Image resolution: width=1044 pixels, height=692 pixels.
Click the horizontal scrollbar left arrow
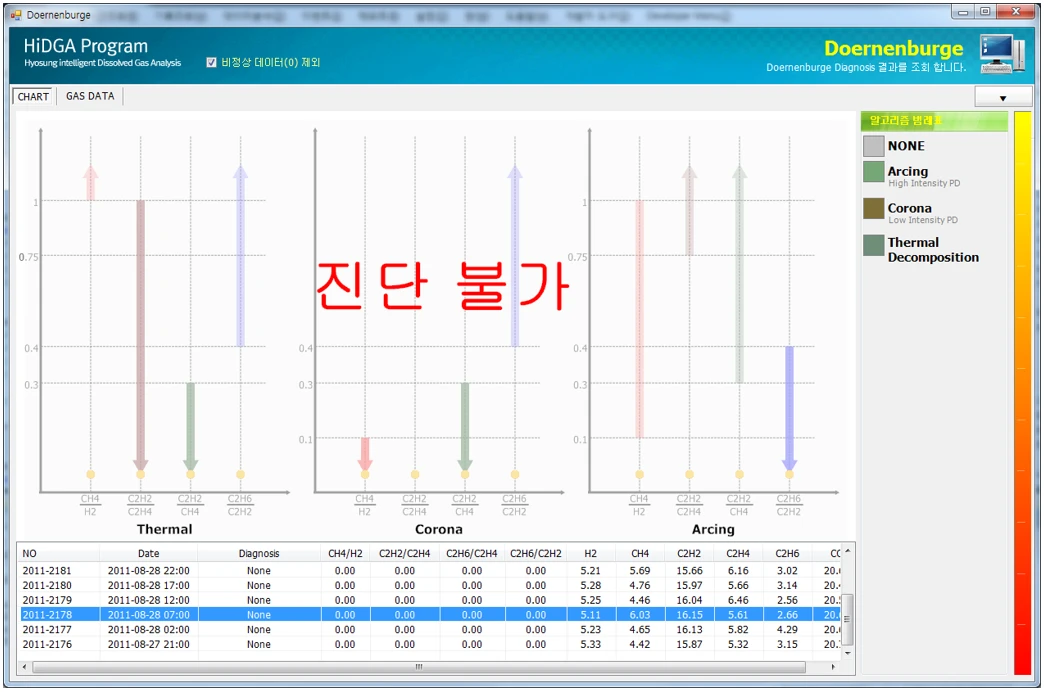(x=25, y=667)
